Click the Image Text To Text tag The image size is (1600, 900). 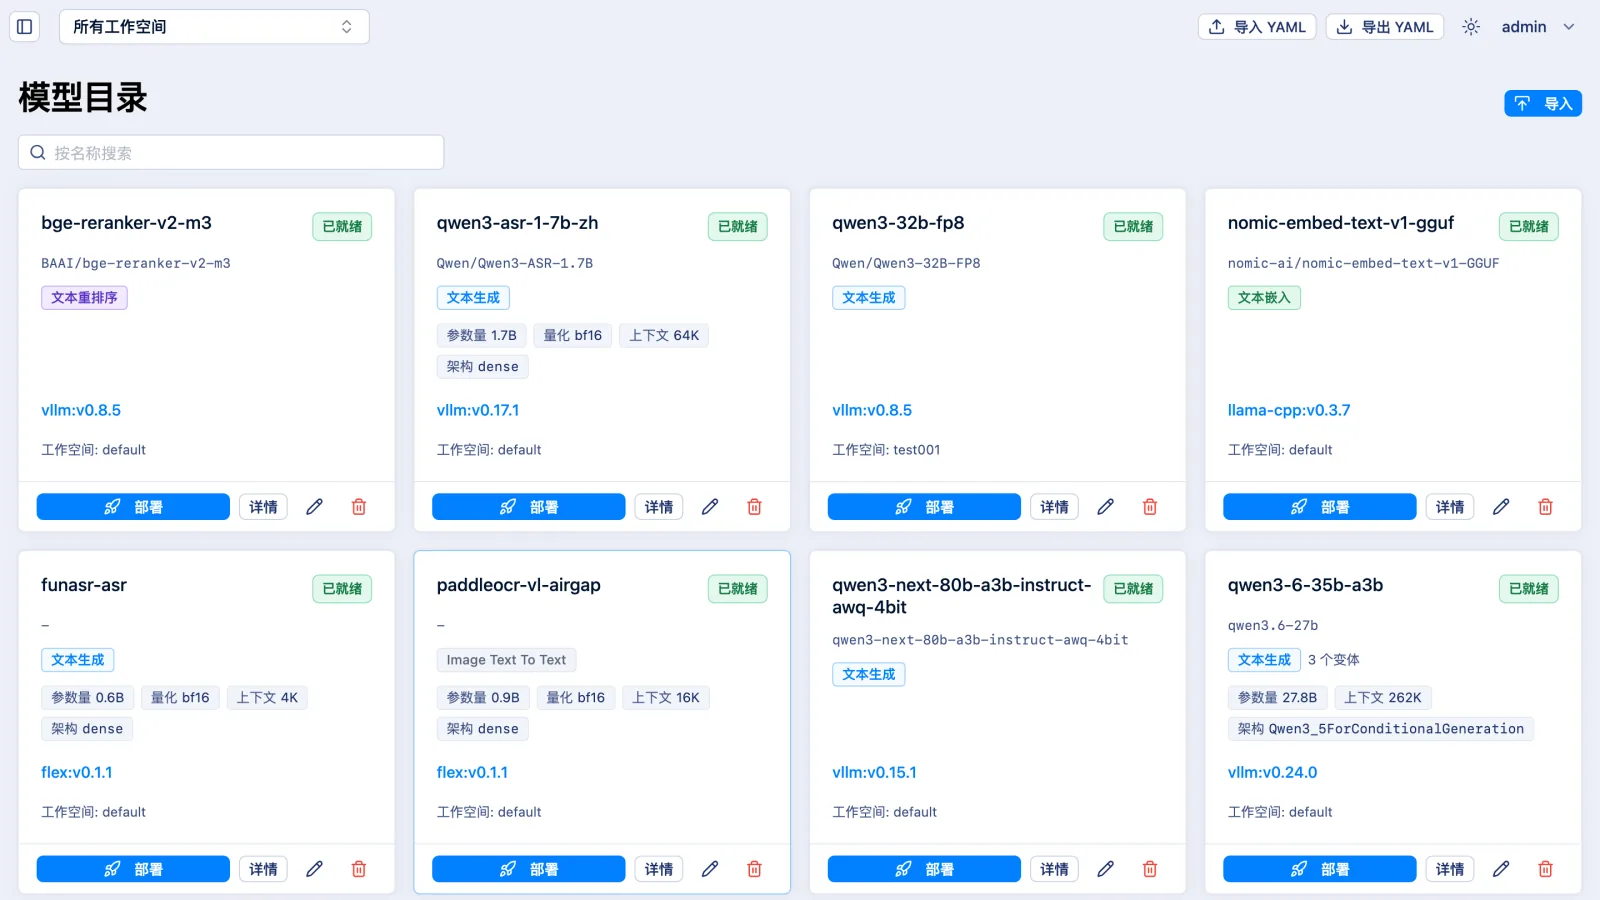click(506, 660)
